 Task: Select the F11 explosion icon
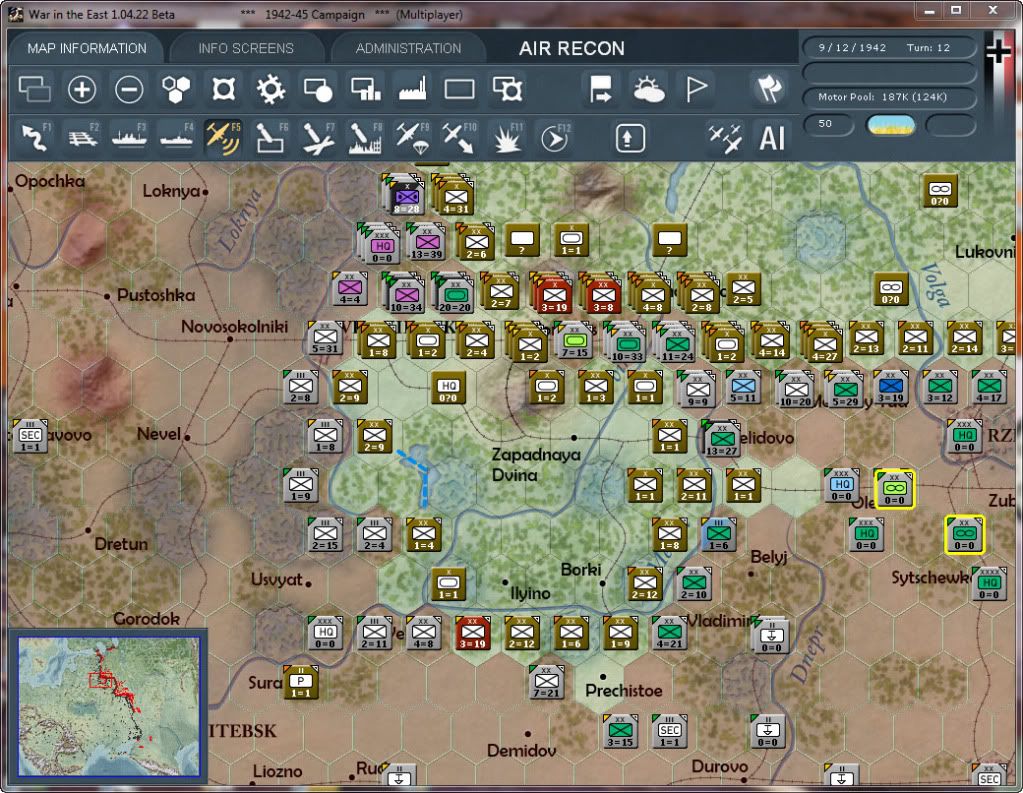[507, 138]
